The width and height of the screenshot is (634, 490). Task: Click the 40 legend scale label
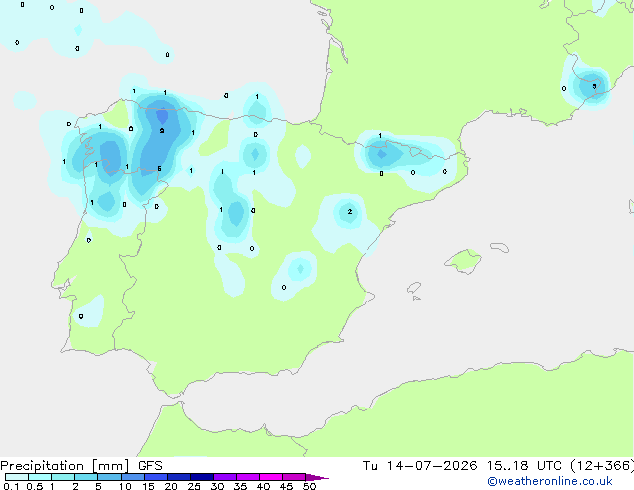pos(263,486)
